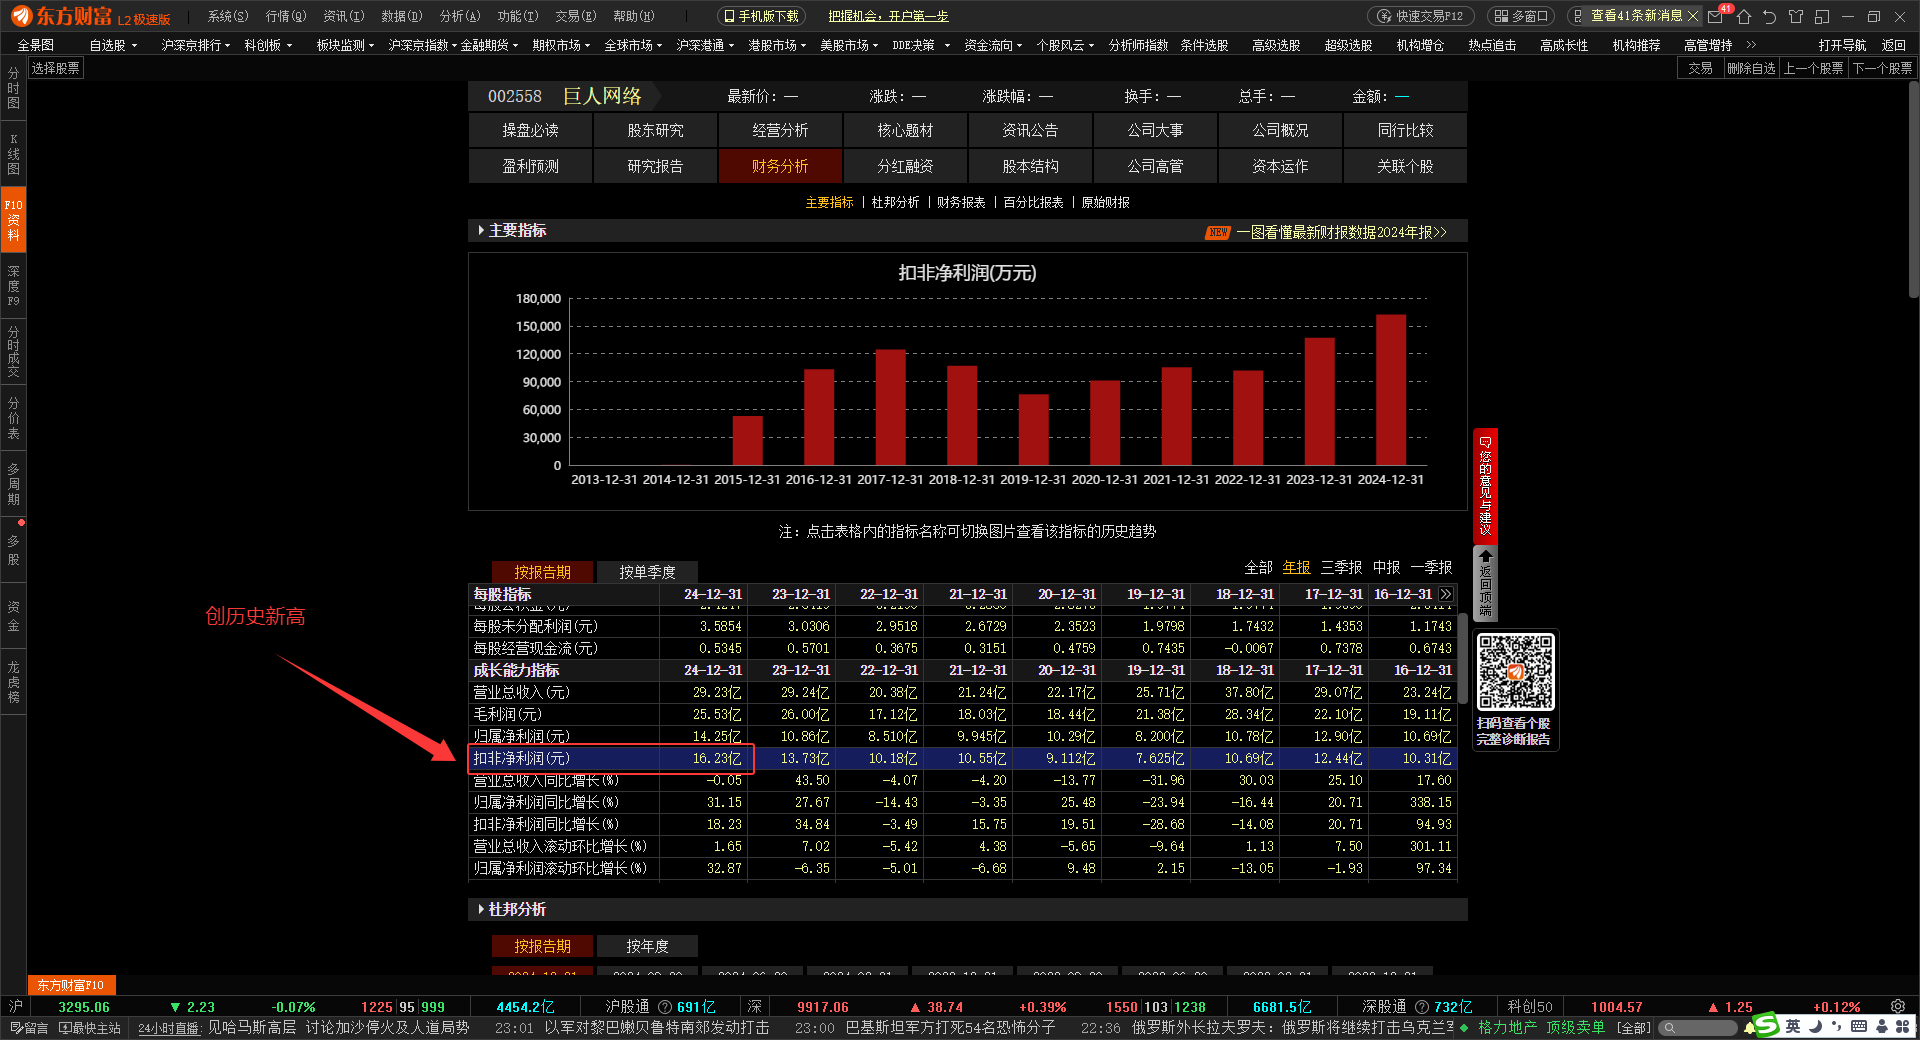
Task: Select the 年报 report period filter
Action: point(1296,567)
